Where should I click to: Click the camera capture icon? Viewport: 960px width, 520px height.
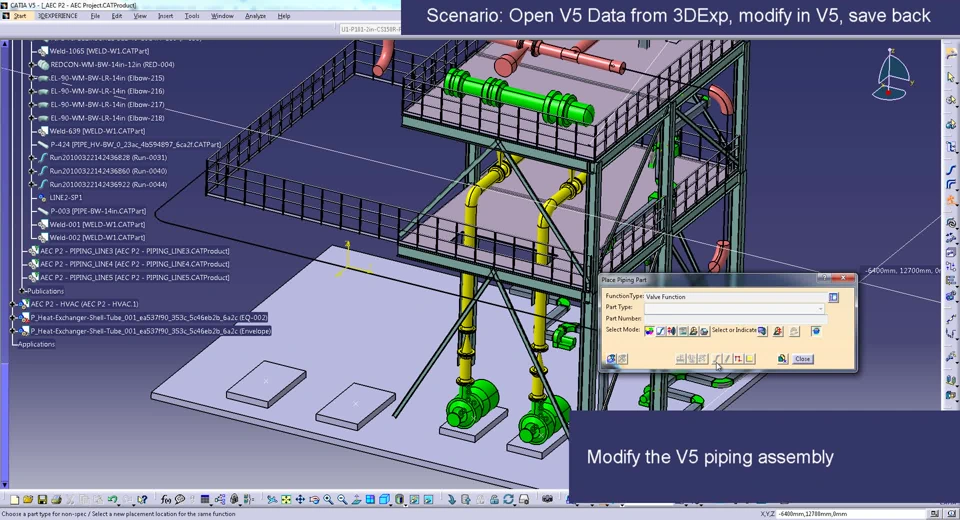click(x=547, y=500)
